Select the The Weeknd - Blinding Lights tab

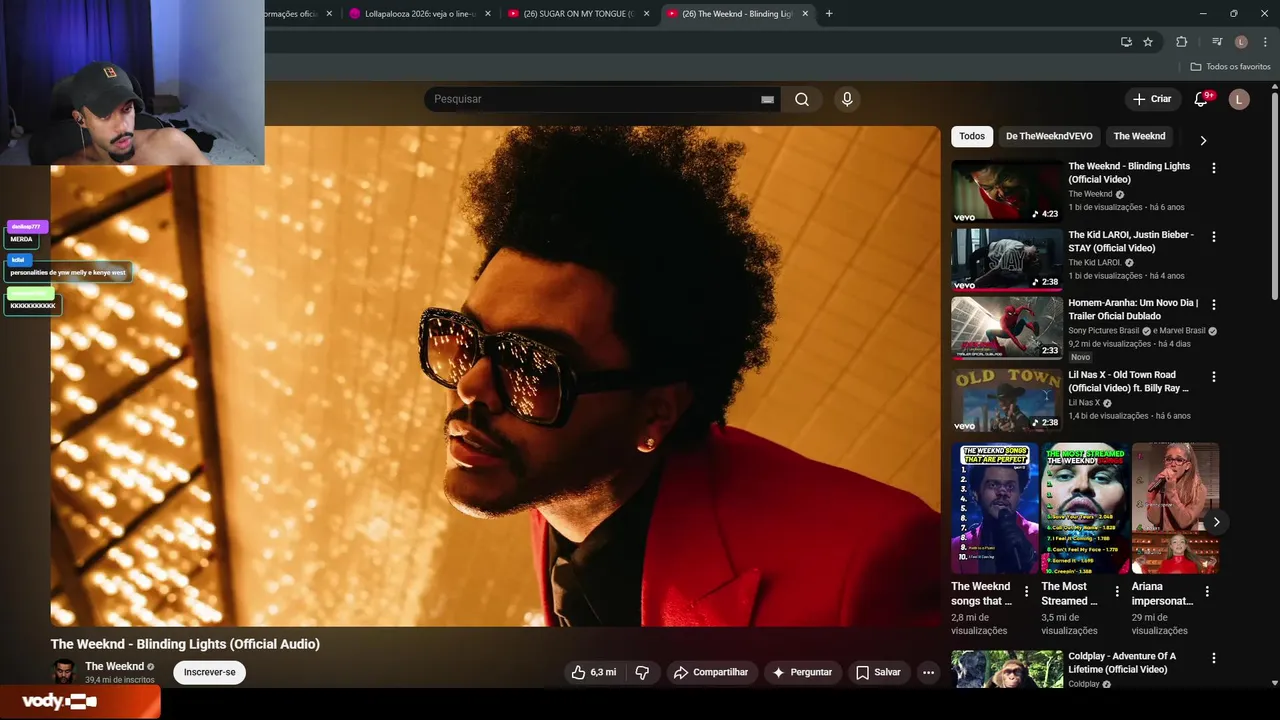click(x=737, y=14)
